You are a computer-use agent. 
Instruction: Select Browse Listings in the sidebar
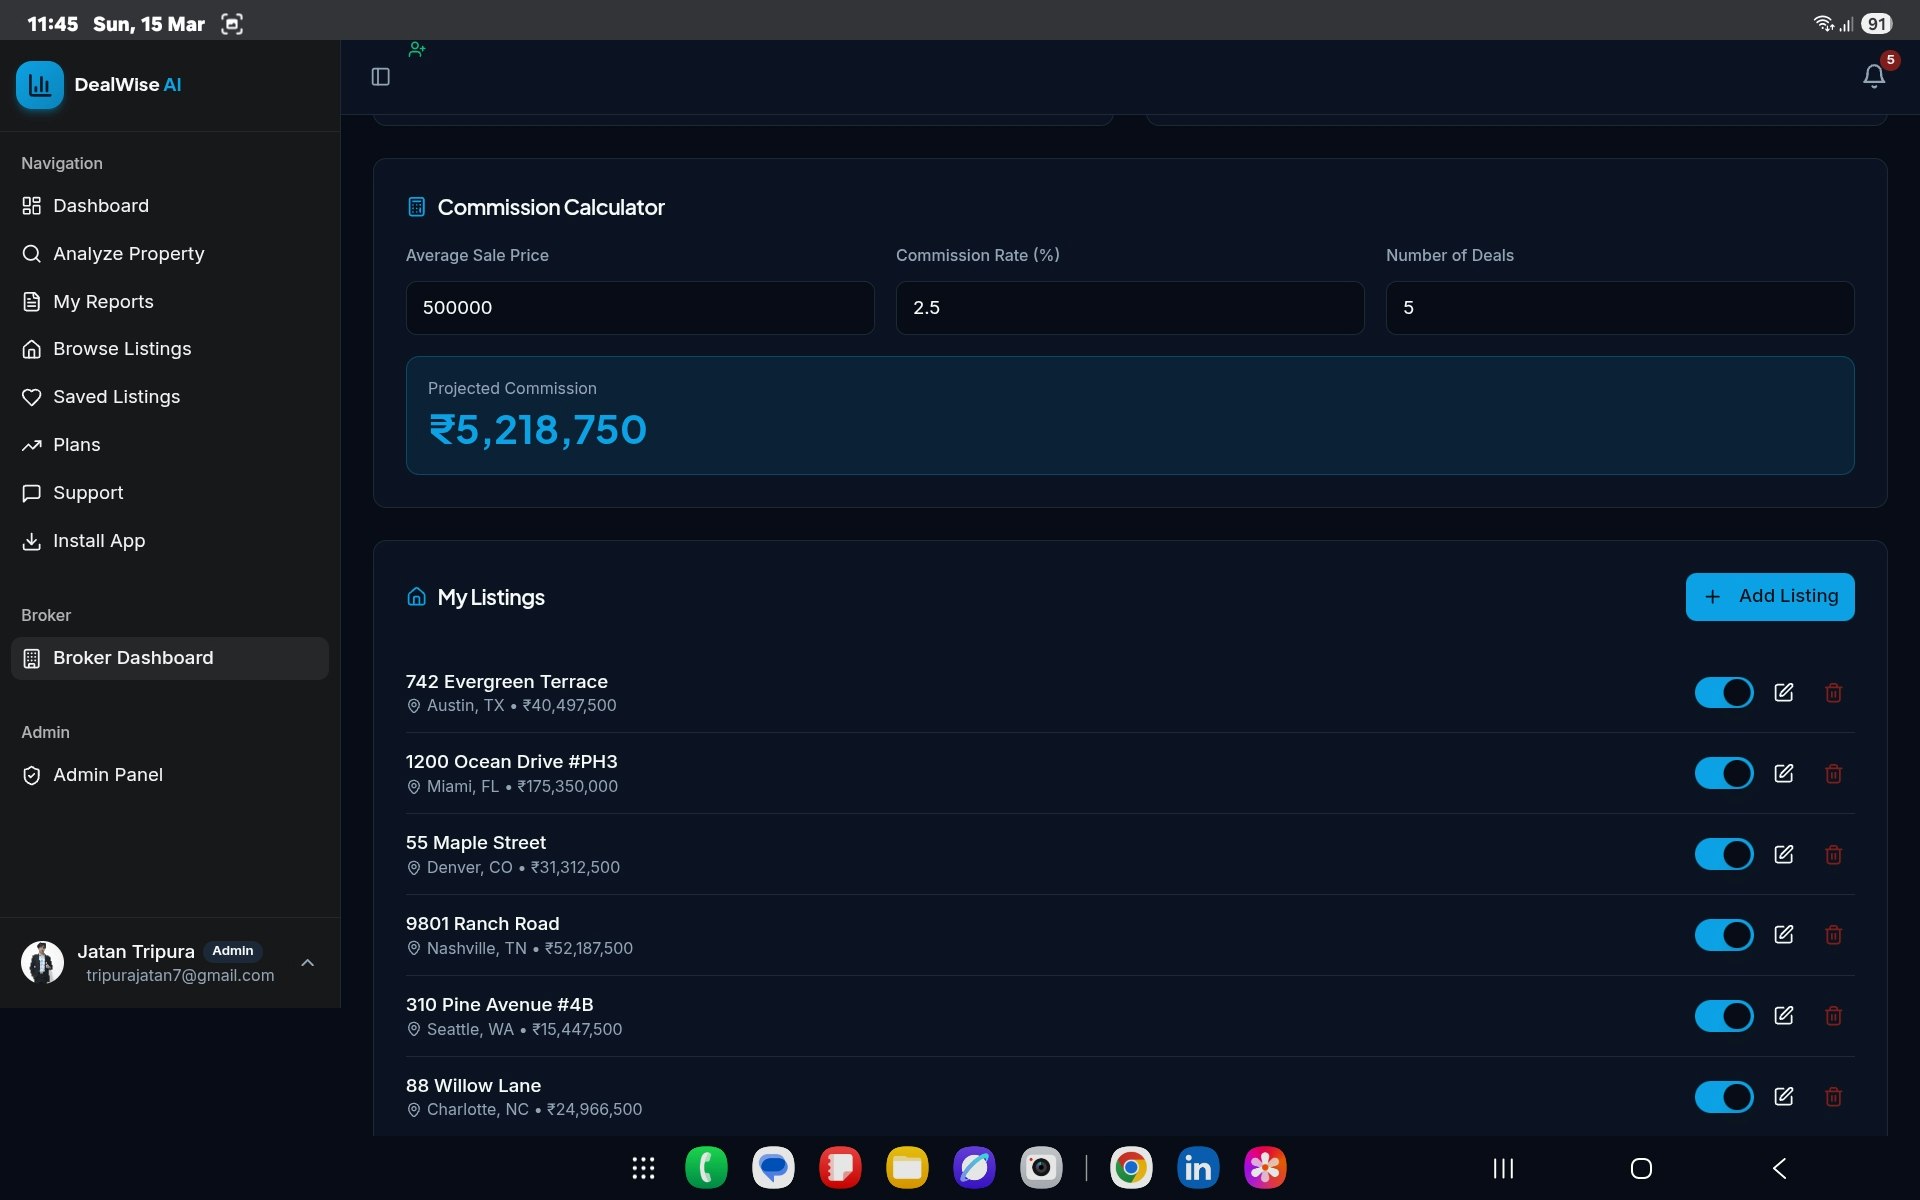tap(122, 348)
